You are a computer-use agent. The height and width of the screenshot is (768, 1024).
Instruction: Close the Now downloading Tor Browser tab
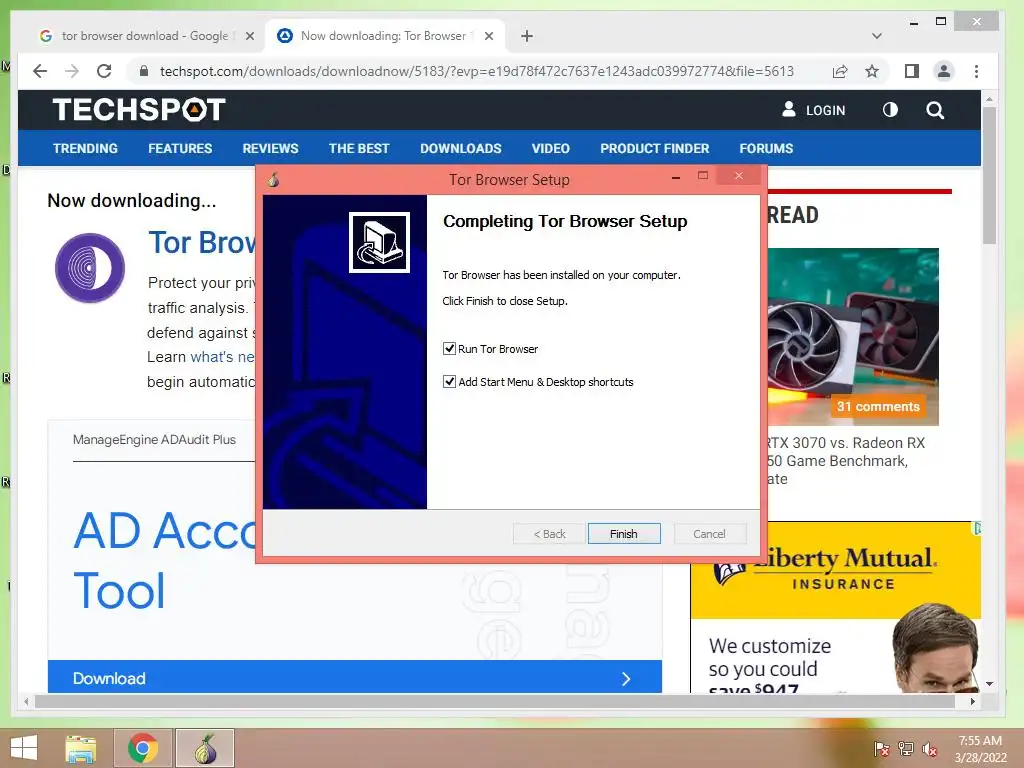pyautogui.click(x=488, y=36)
